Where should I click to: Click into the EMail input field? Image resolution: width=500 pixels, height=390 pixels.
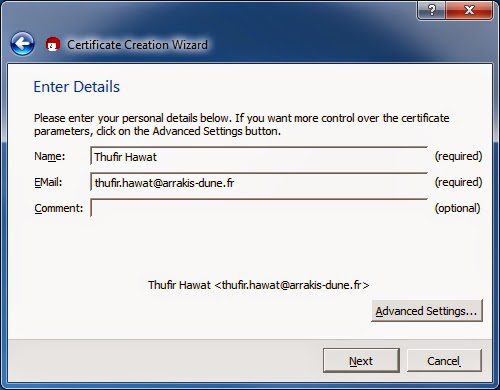coord(259,182)
